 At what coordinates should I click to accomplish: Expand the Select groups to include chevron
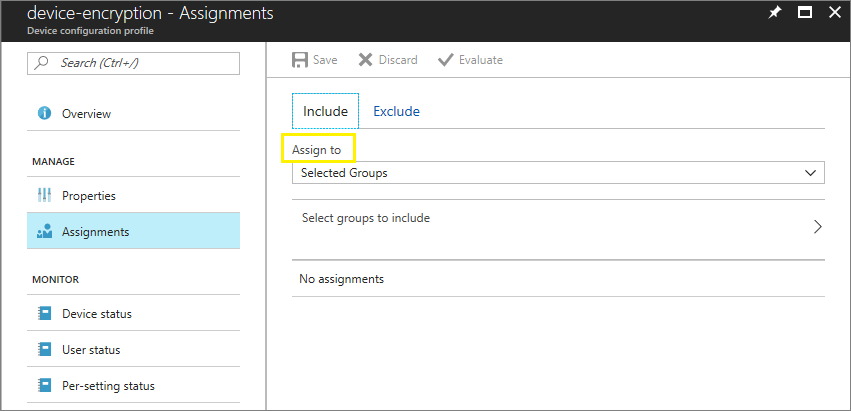[817, 226]
